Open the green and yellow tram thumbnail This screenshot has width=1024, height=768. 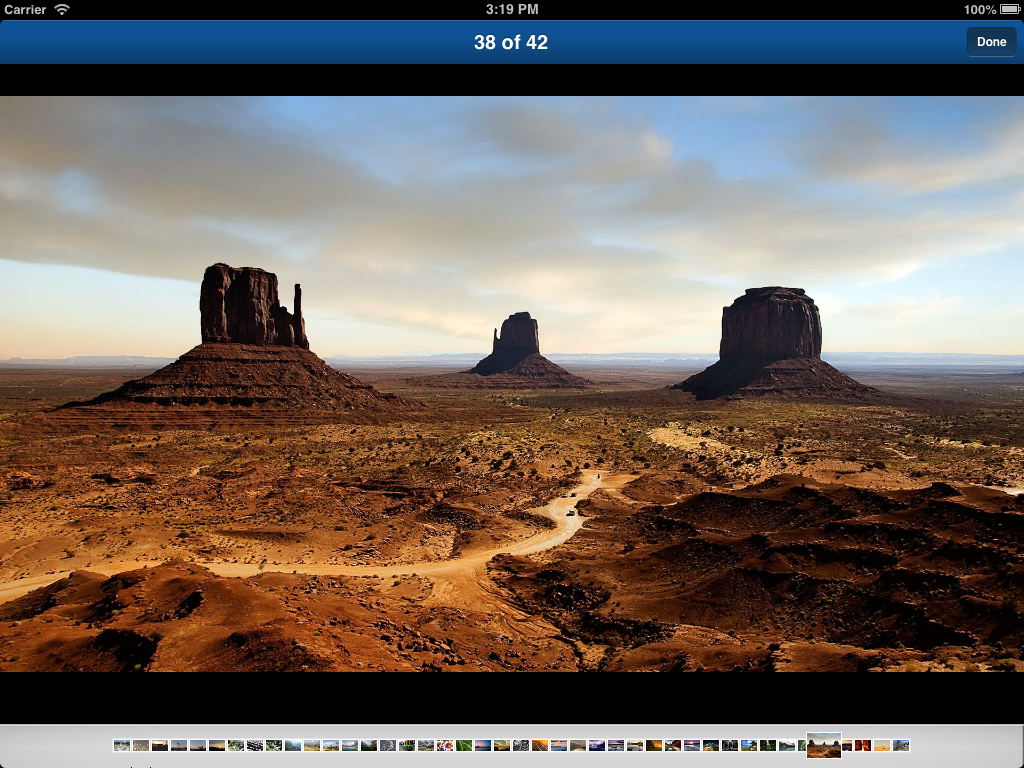pos(407,745)
